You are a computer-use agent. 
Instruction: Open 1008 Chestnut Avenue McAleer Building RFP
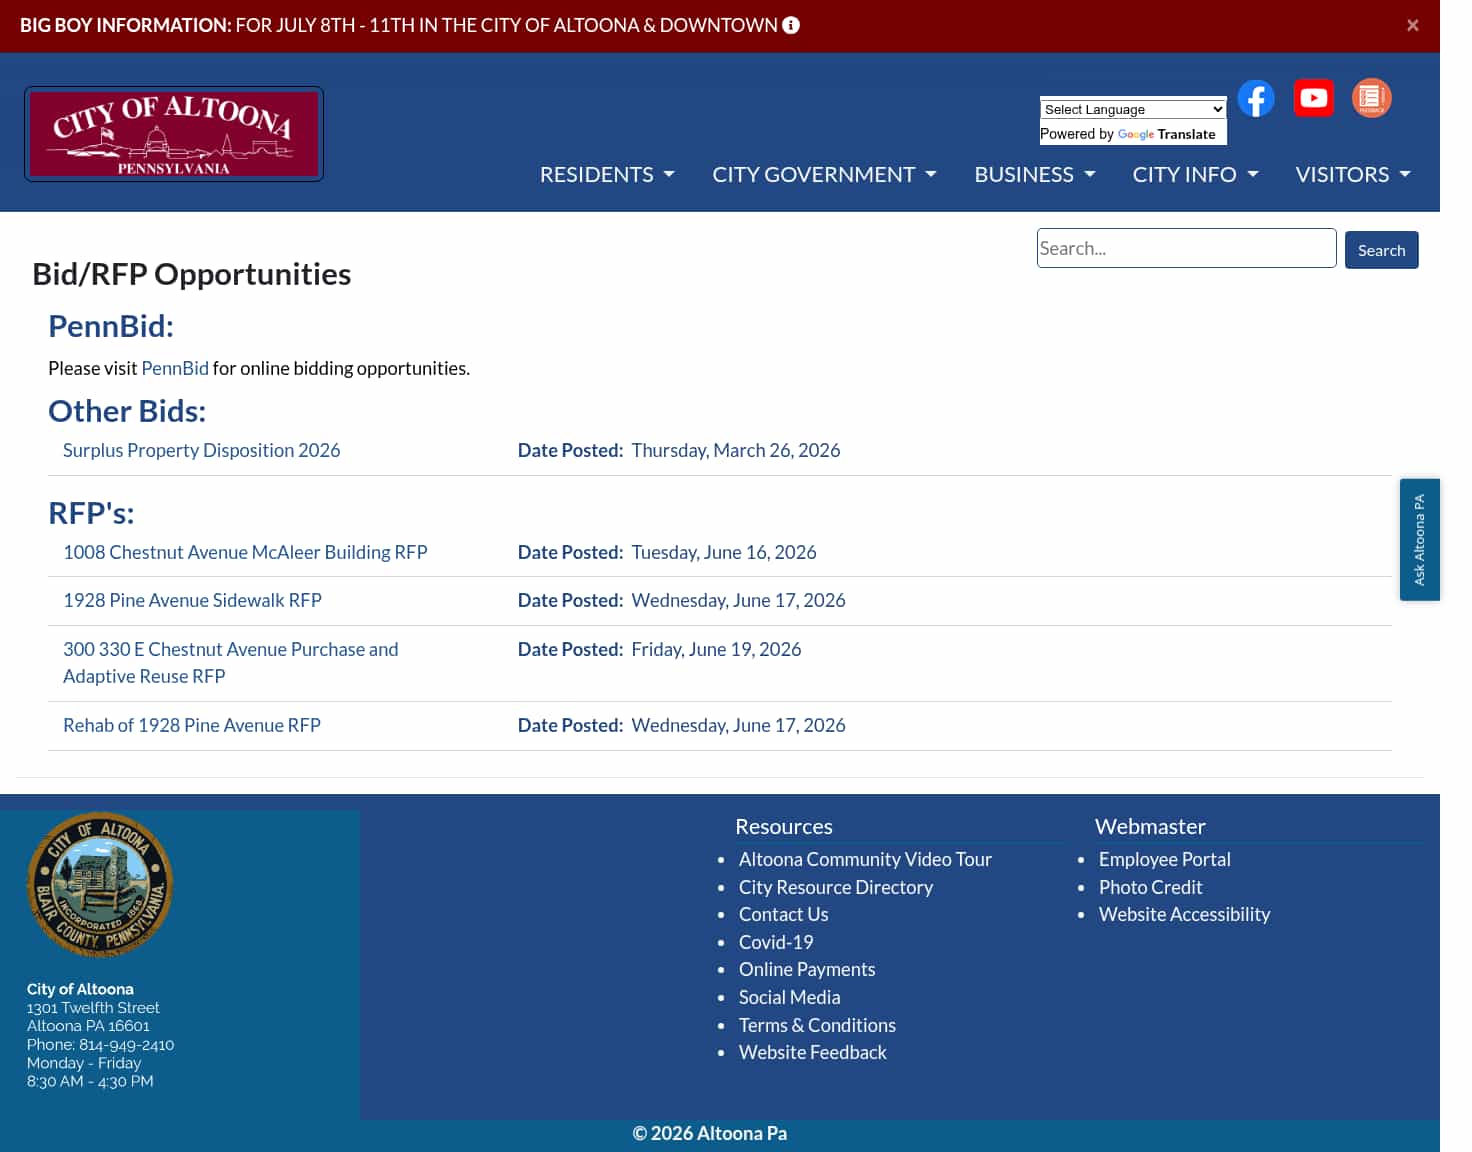pyautogui.click(x=245, y=552)
